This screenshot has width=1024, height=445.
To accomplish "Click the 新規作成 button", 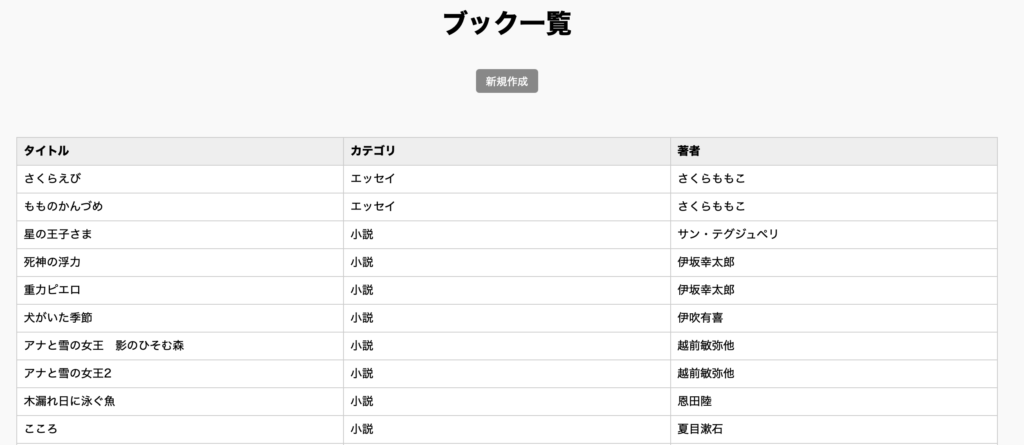I will point(507,81).
